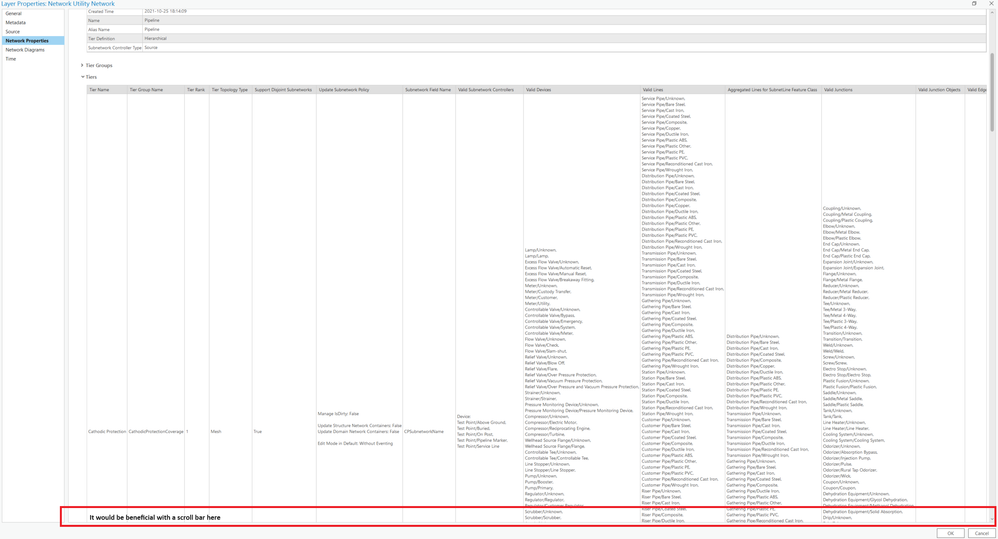Screen dimensions: 998x539
Task: Click Lamp/Unknown in Valid Devices
Action: point(541,250)
